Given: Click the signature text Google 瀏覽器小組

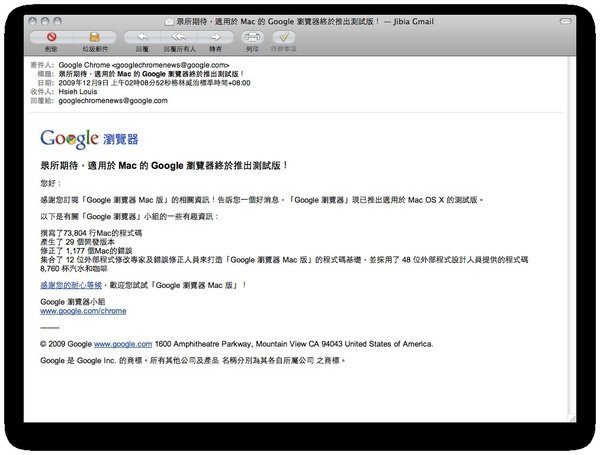Looking at the screenshot, I should coord(72,302).
